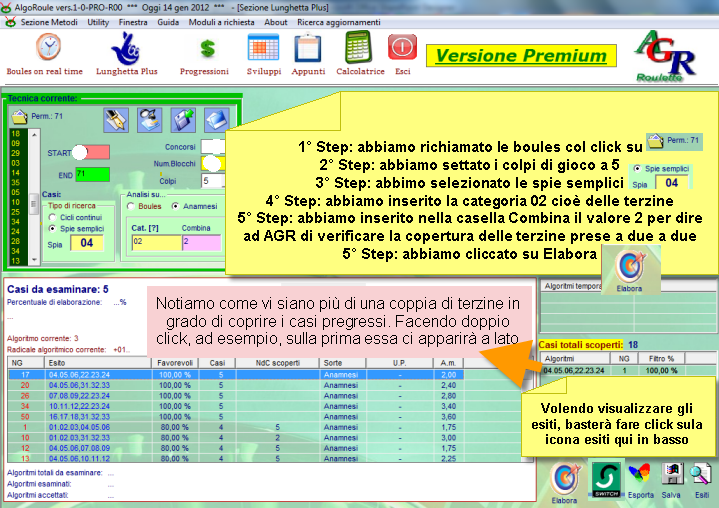Sort by A.m. column header
This screenshot has height=508, width=719.
pos(448,363)
